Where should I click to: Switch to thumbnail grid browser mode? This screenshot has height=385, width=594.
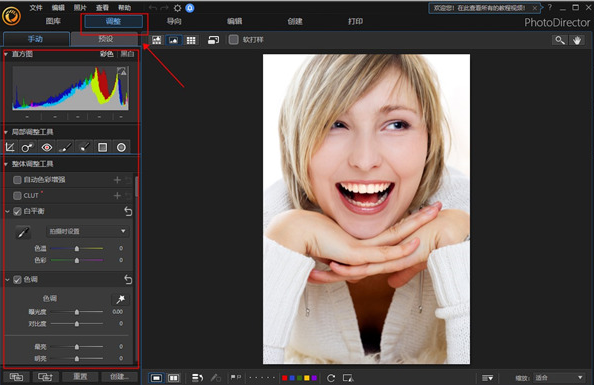191,40
